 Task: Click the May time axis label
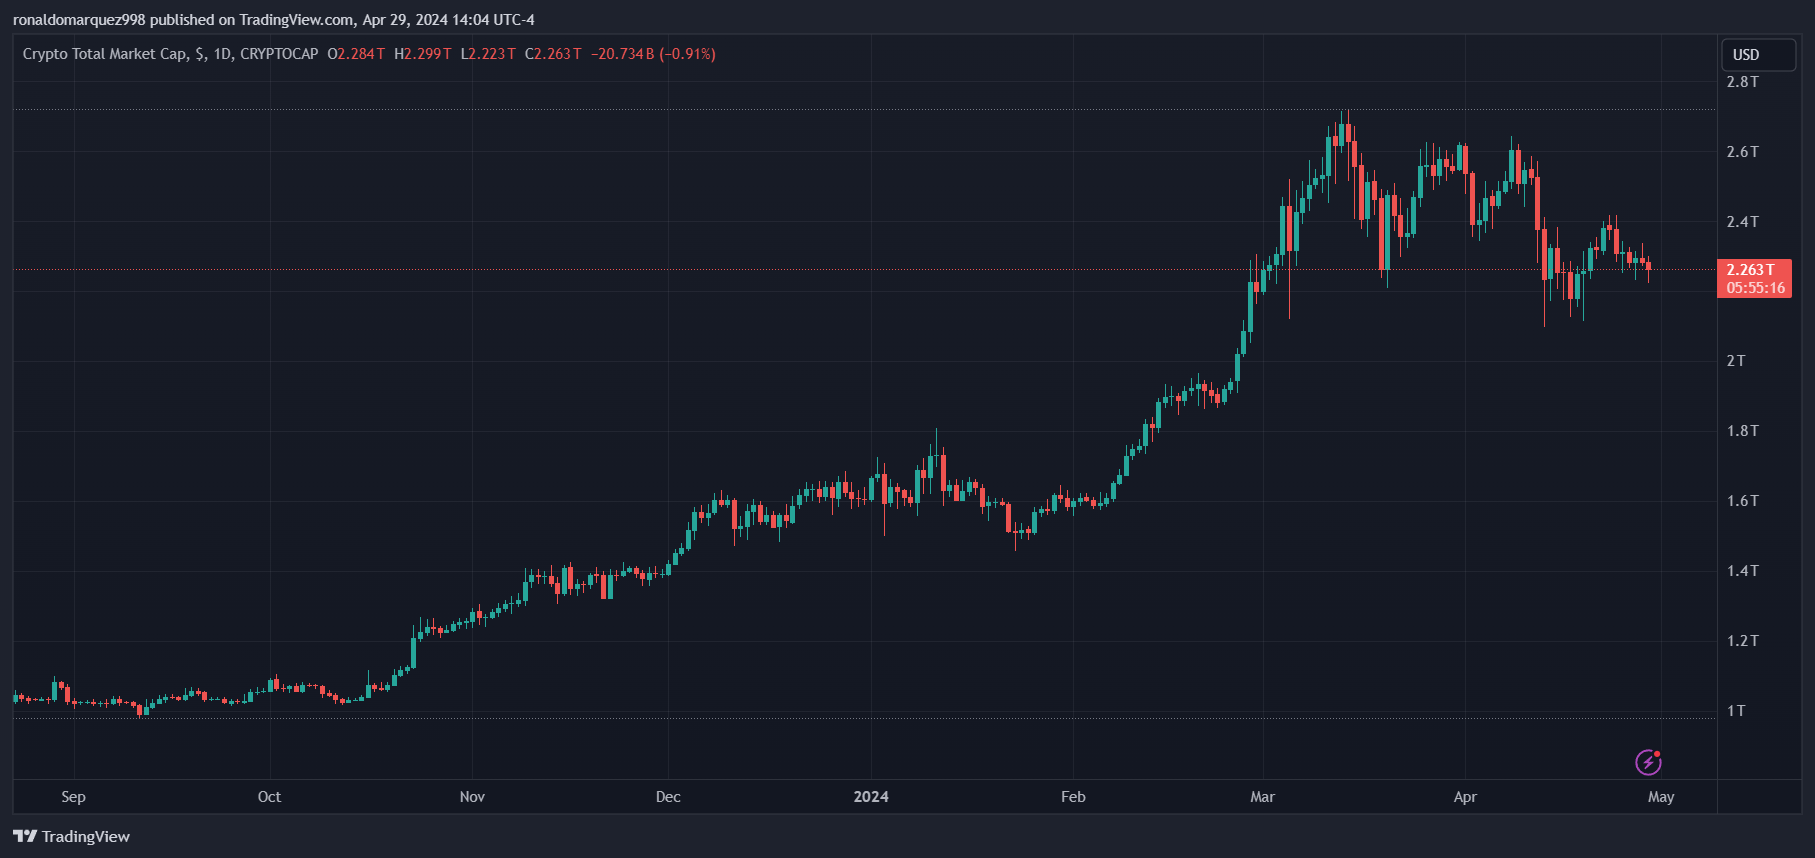click(x=1661, y=797)
